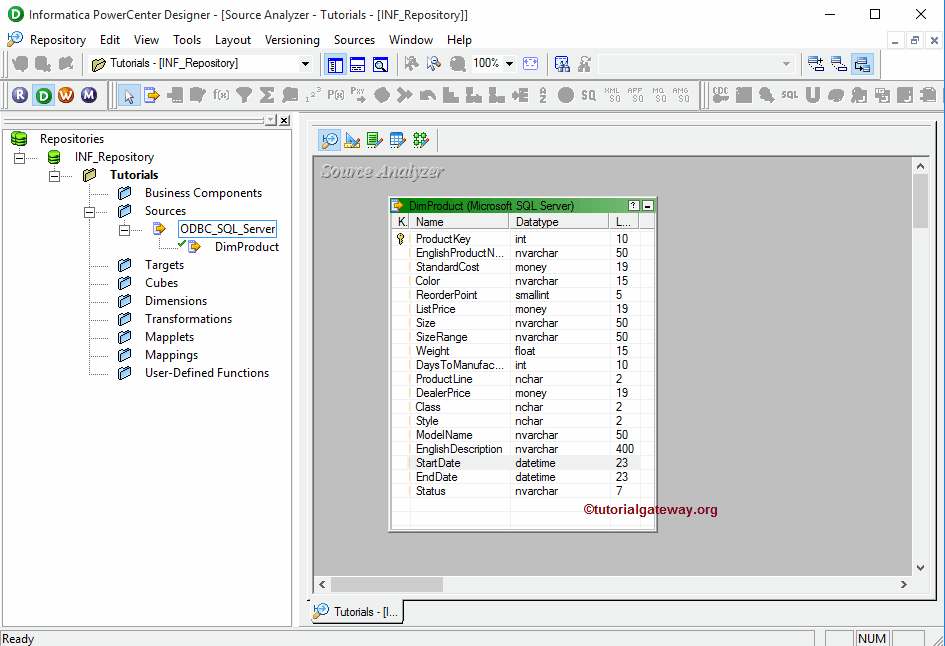This screenshot has height=646, width=945.
Task: Open the Target Designer tool icon
Action: click(352, 140)
